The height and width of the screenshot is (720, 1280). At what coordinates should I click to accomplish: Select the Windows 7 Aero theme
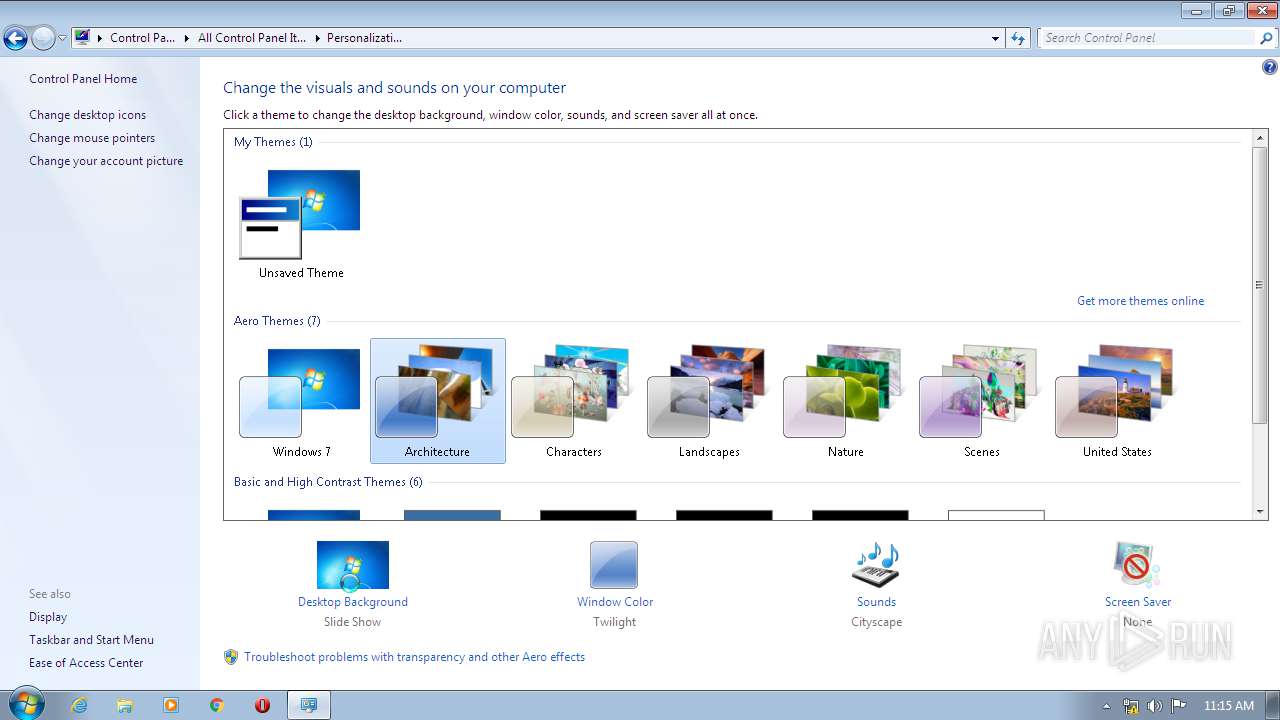[x=301, y=401]
